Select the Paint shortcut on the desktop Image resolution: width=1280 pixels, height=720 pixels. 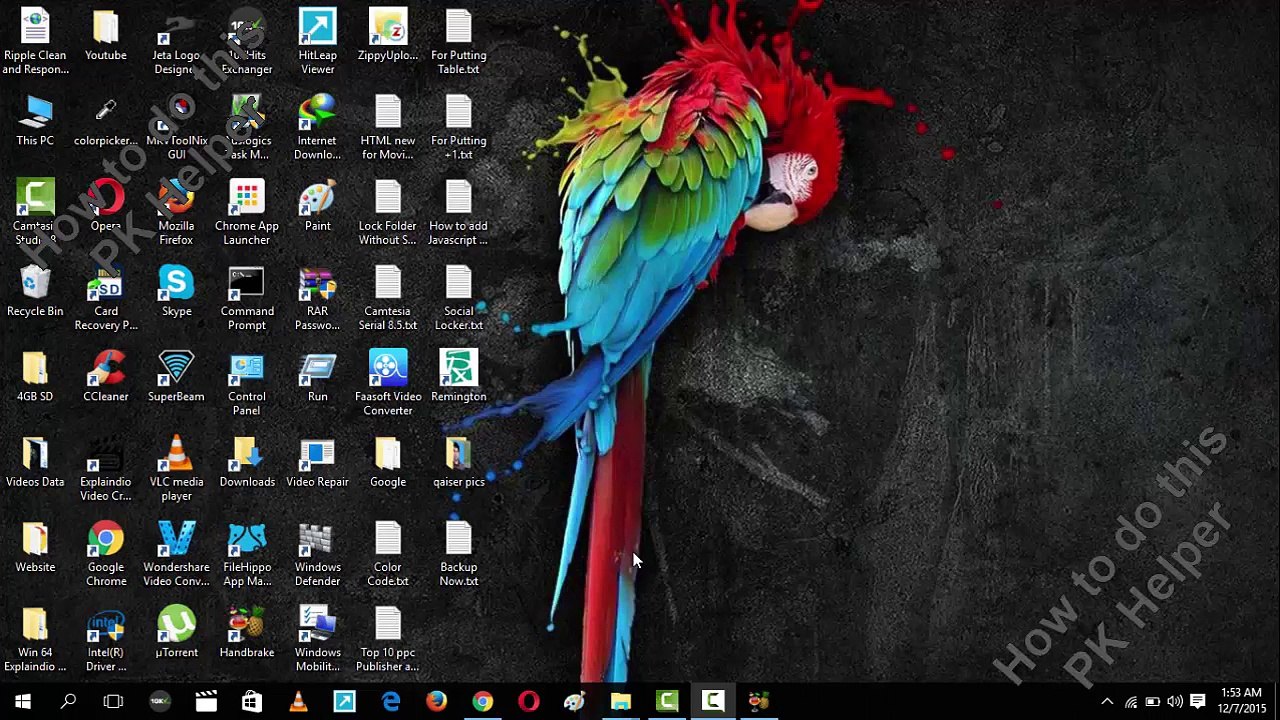pos(317,206)
